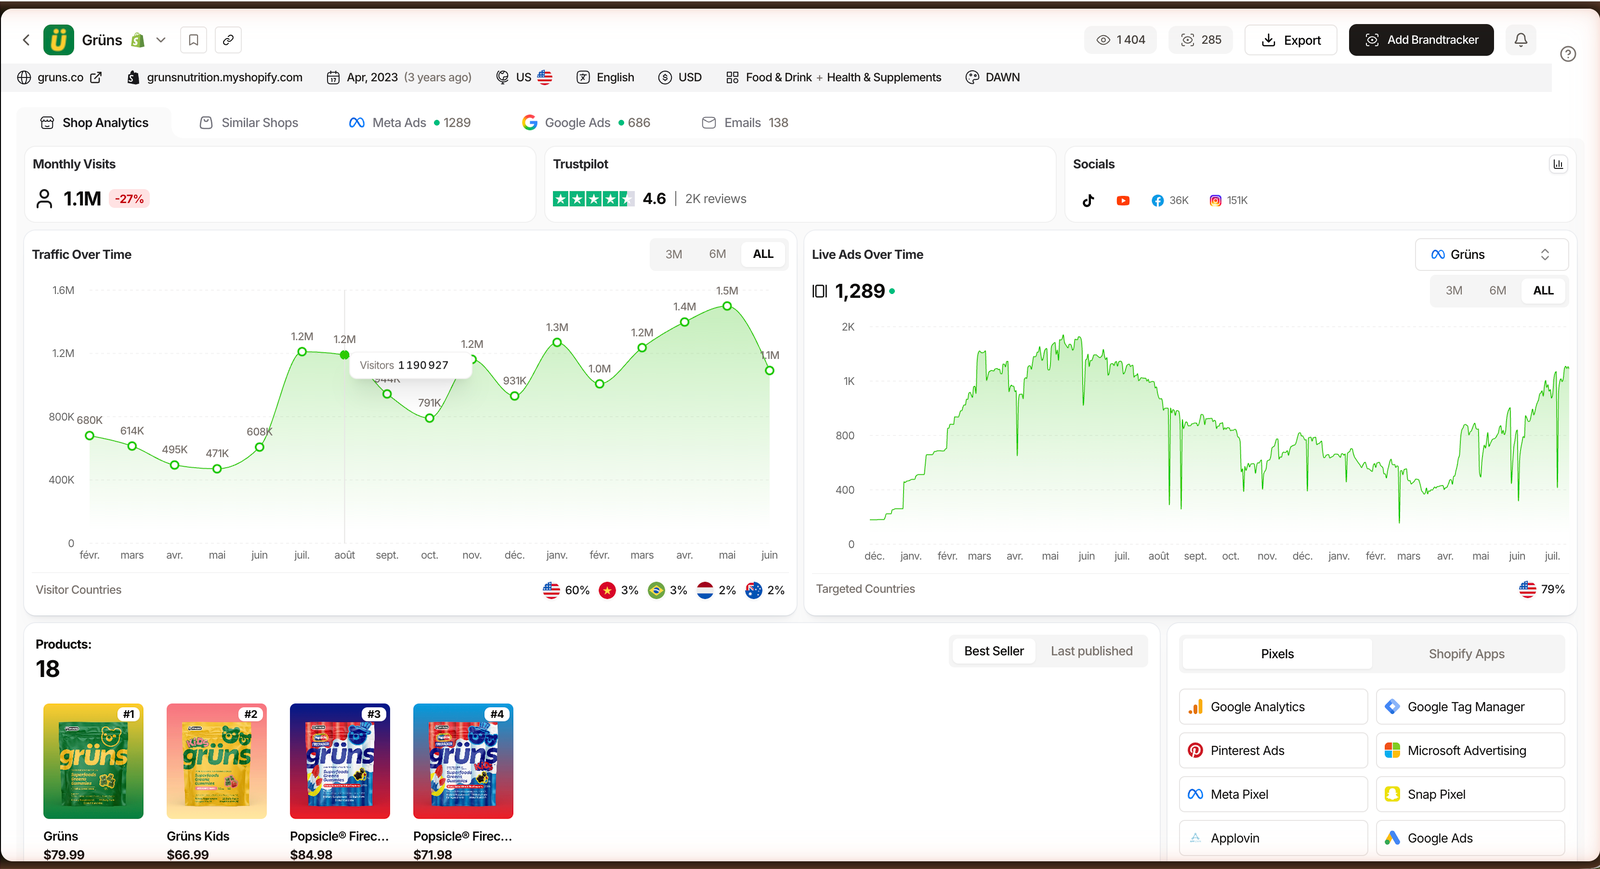Select the Pinterest Ads pixel
This screenshot has width=1600, height=869.
click(1273, 751)
